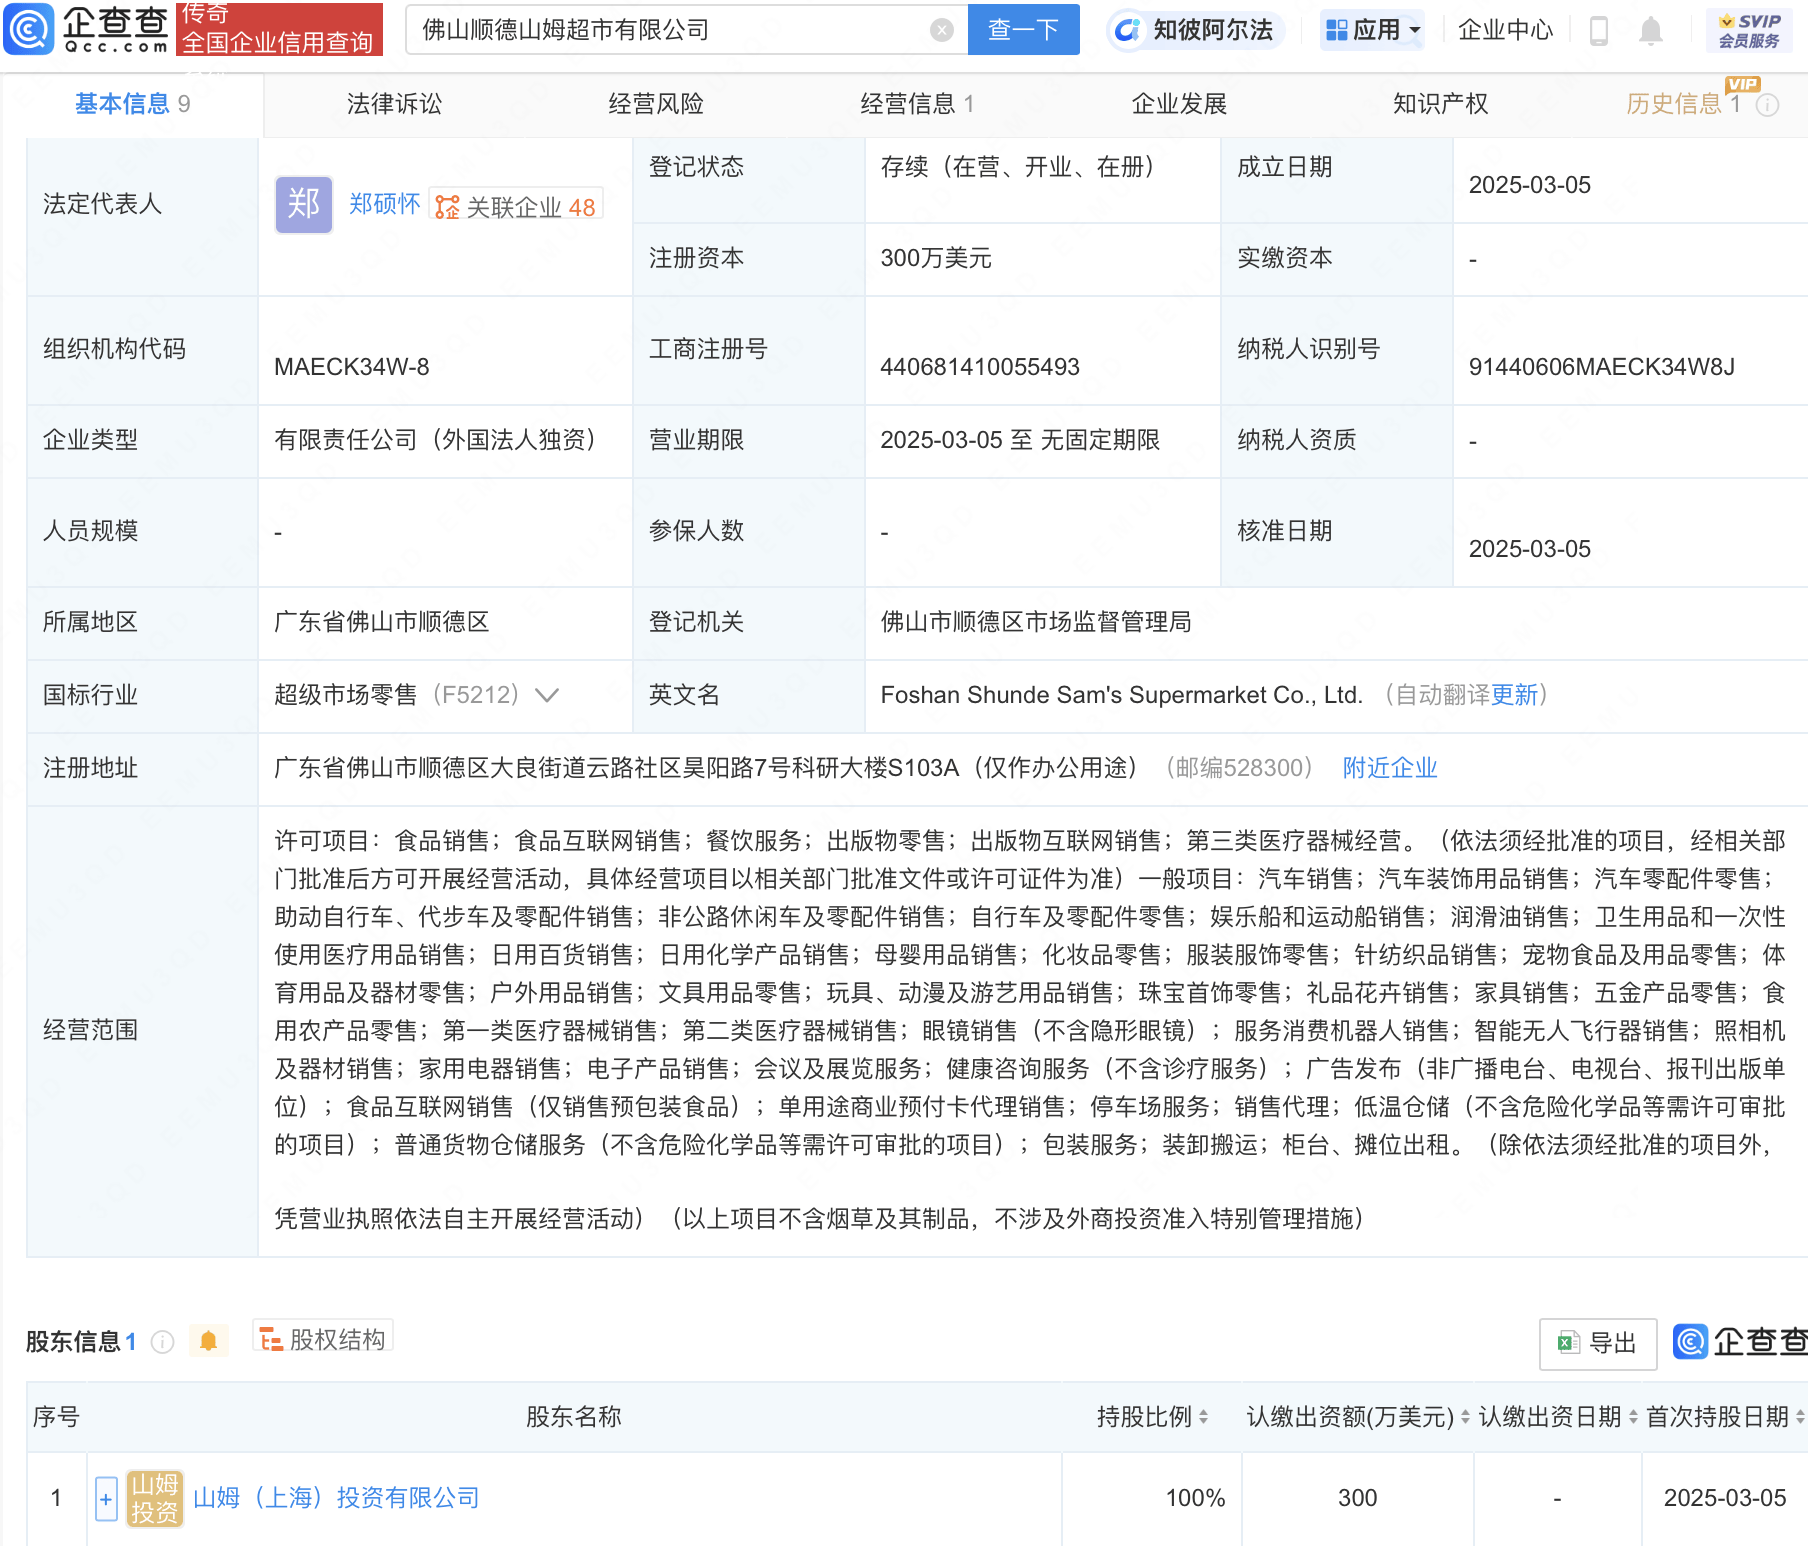Screen dimensions: 1808x1546
Task: Click the 郑 avatar icon of legal representative
Action: 303,205
